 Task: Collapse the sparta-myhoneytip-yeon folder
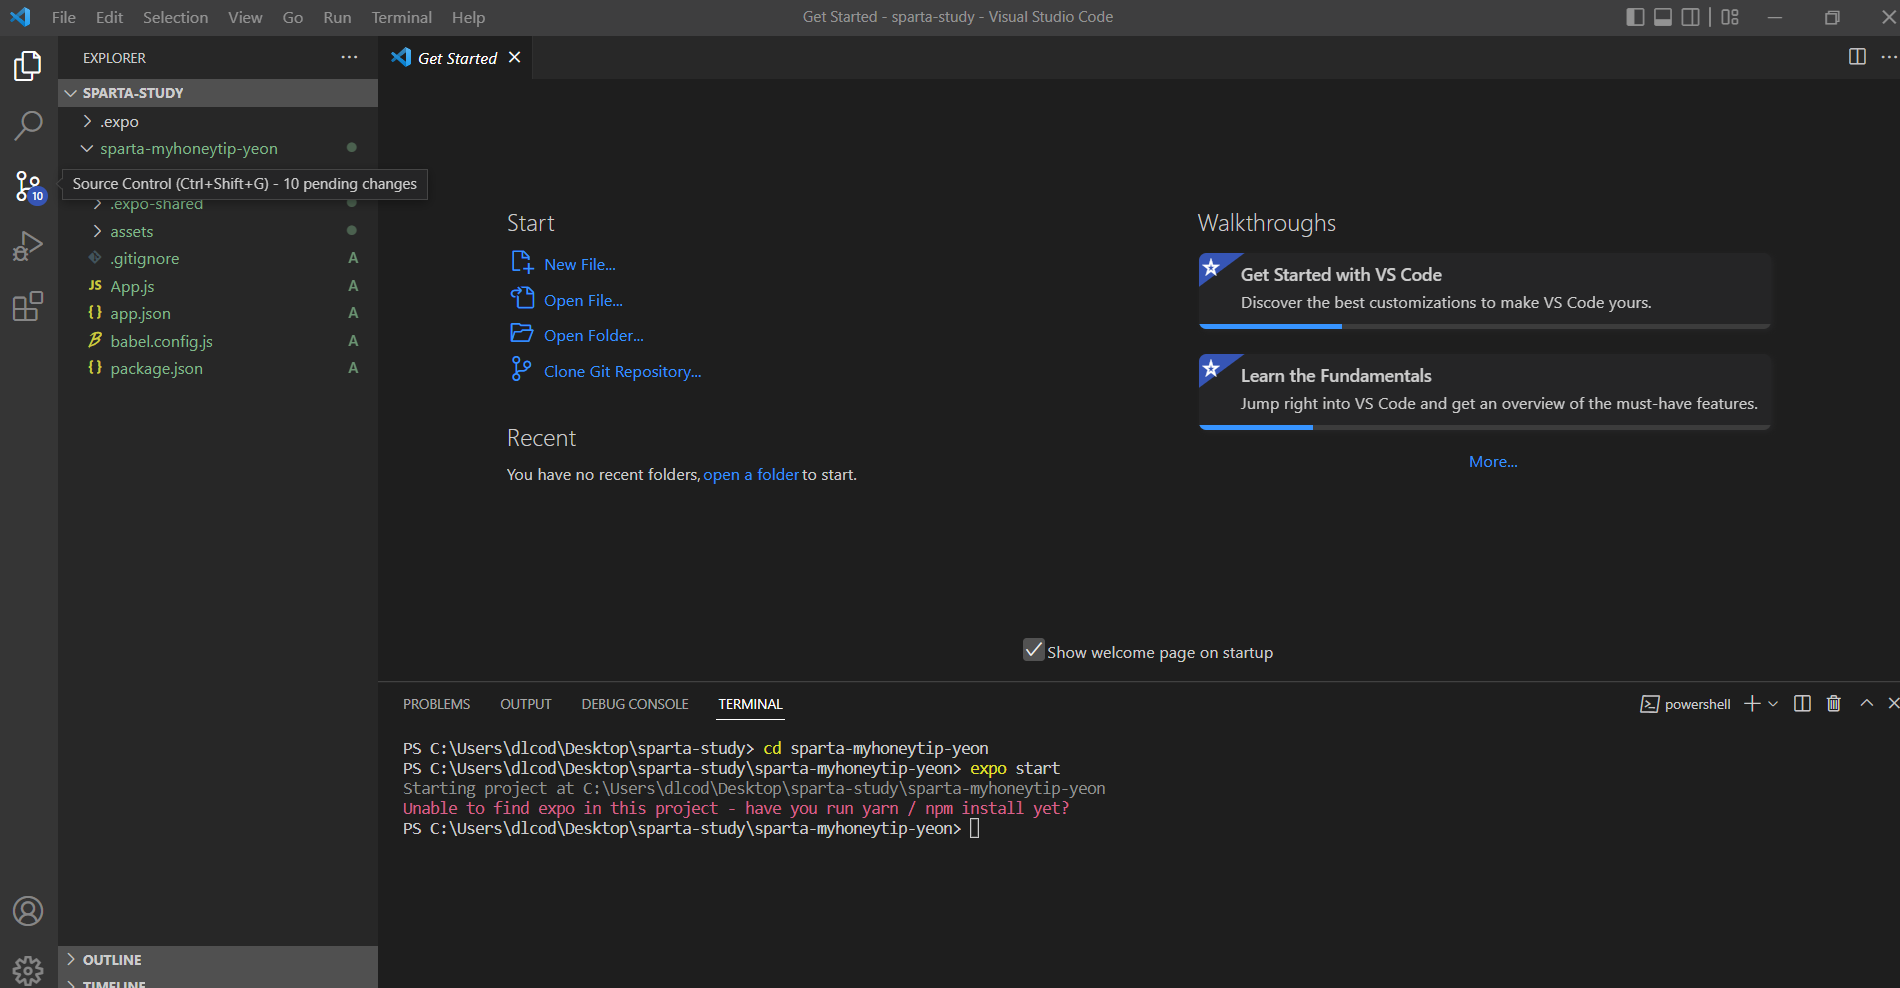[218, 148]
